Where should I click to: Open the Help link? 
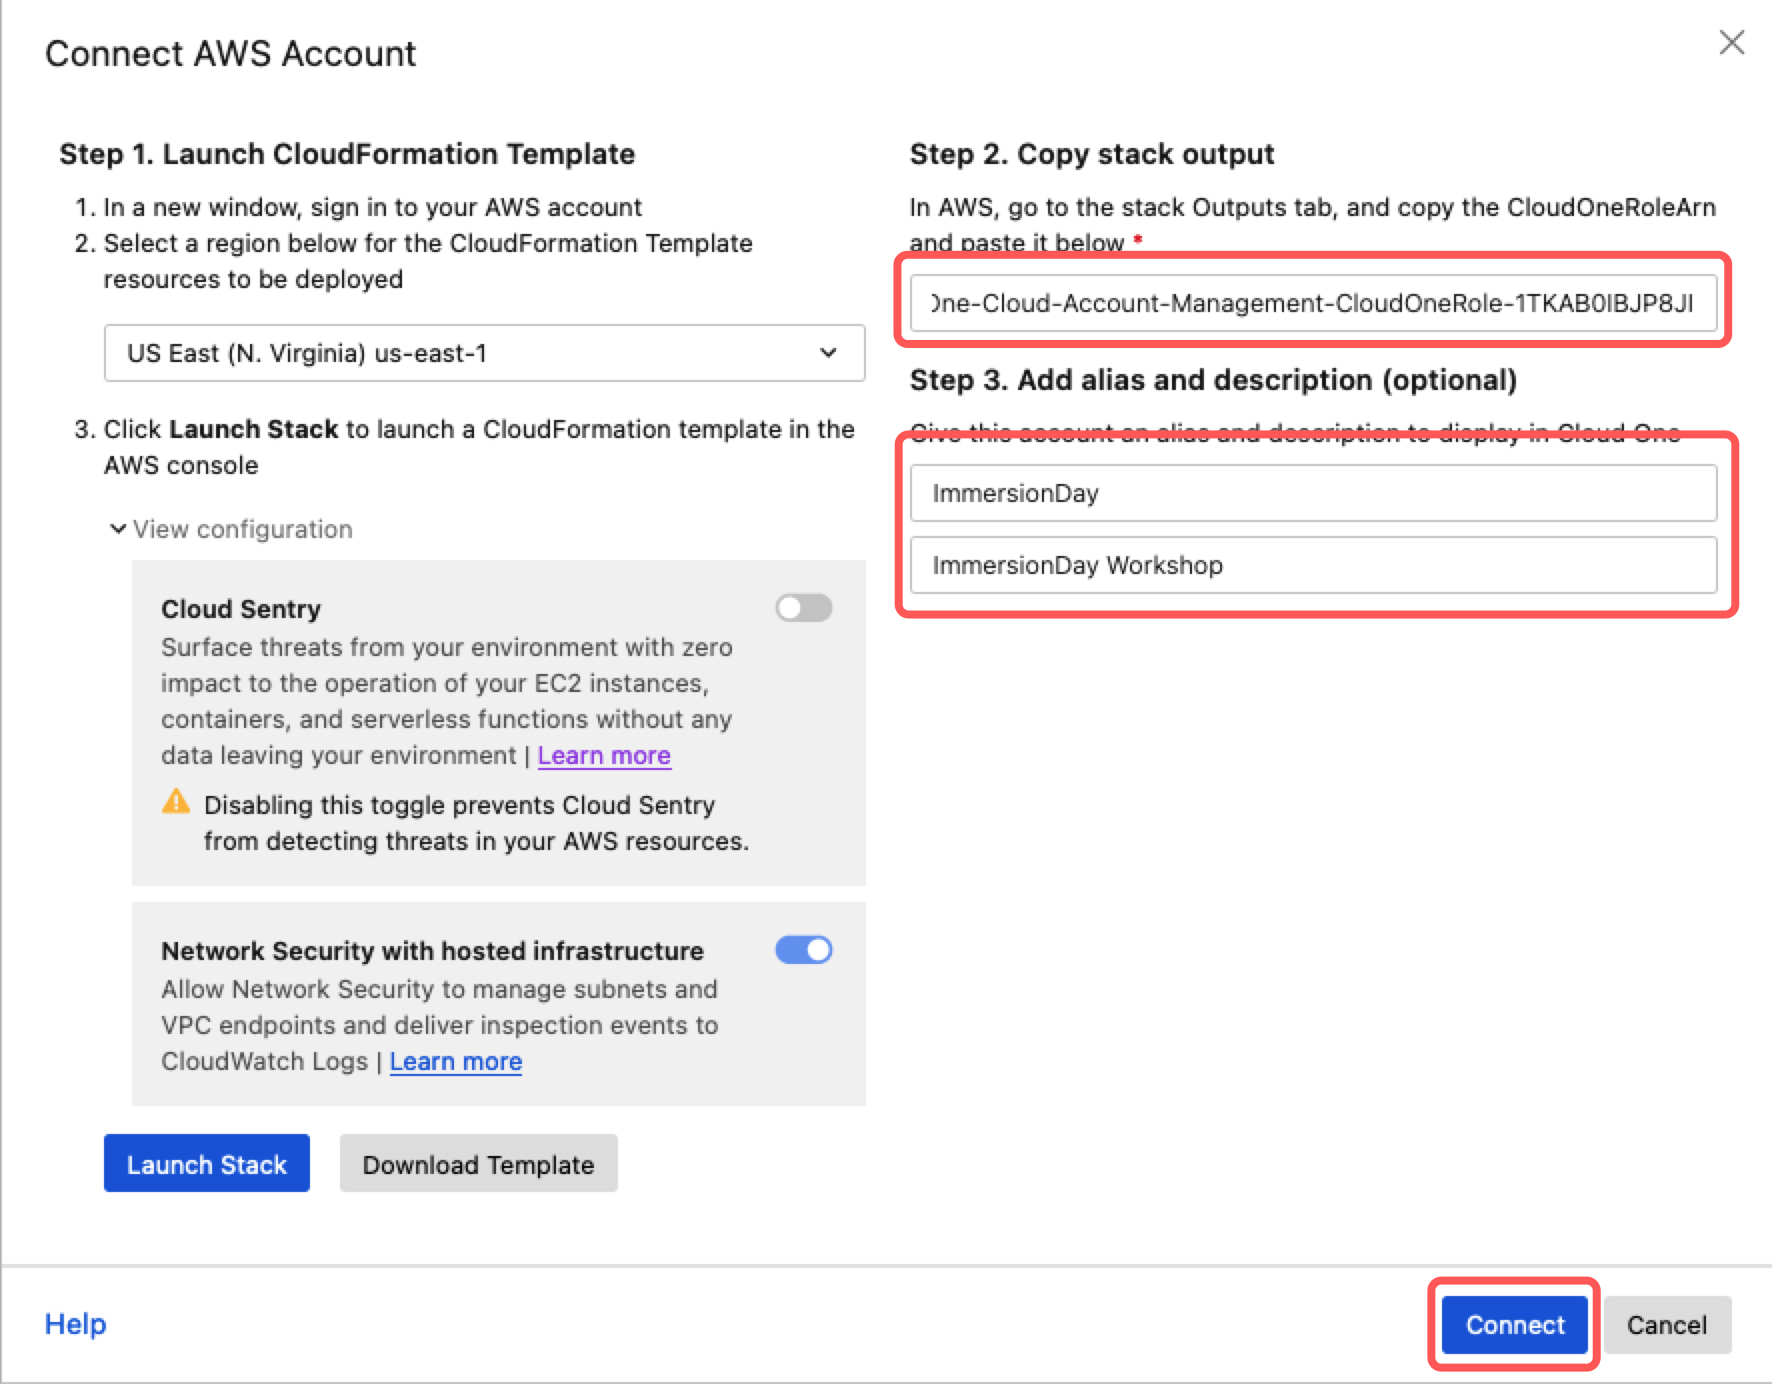tap(76, 1324)
